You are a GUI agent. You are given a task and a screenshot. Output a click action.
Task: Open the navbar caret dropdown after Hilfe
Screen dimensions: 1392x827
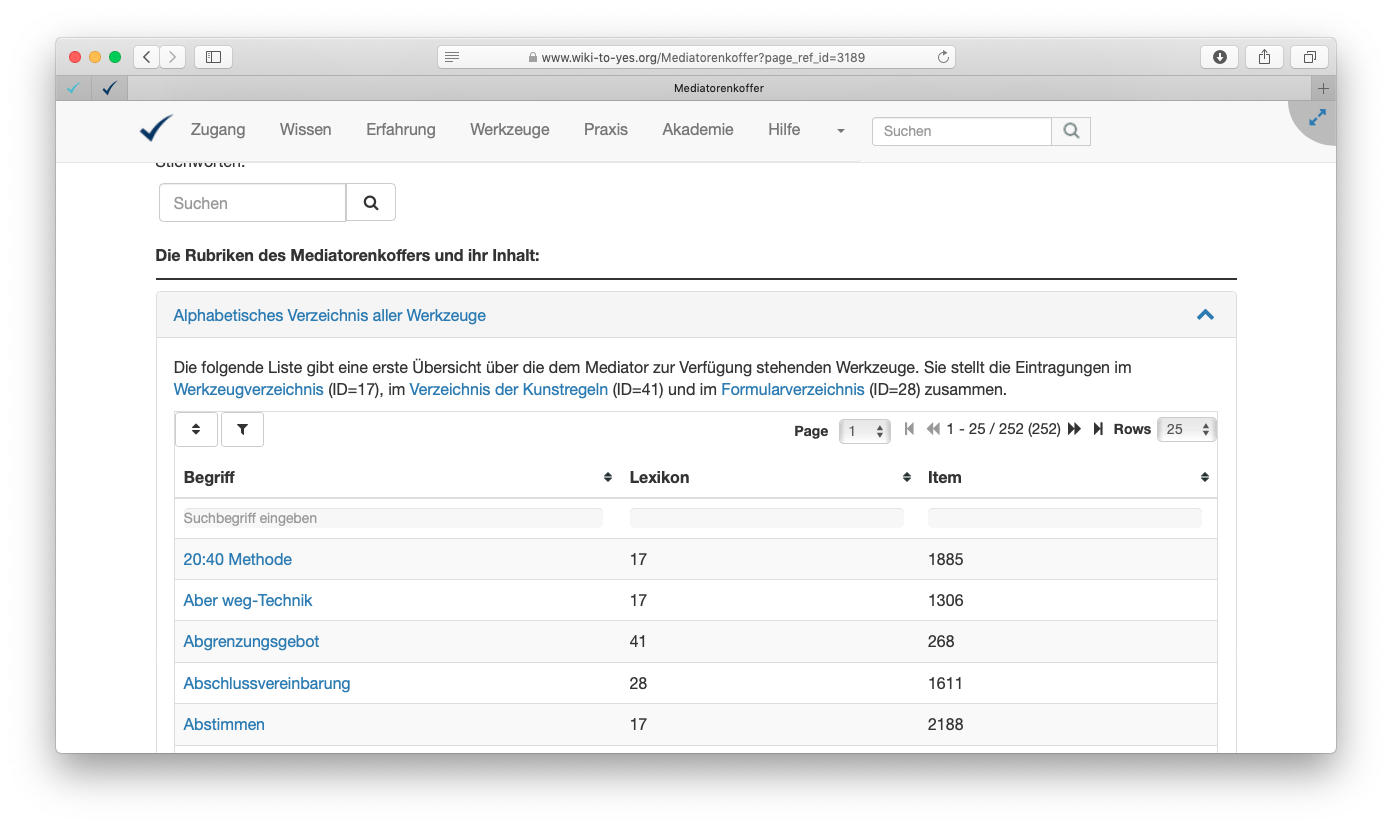click(840, 131)
